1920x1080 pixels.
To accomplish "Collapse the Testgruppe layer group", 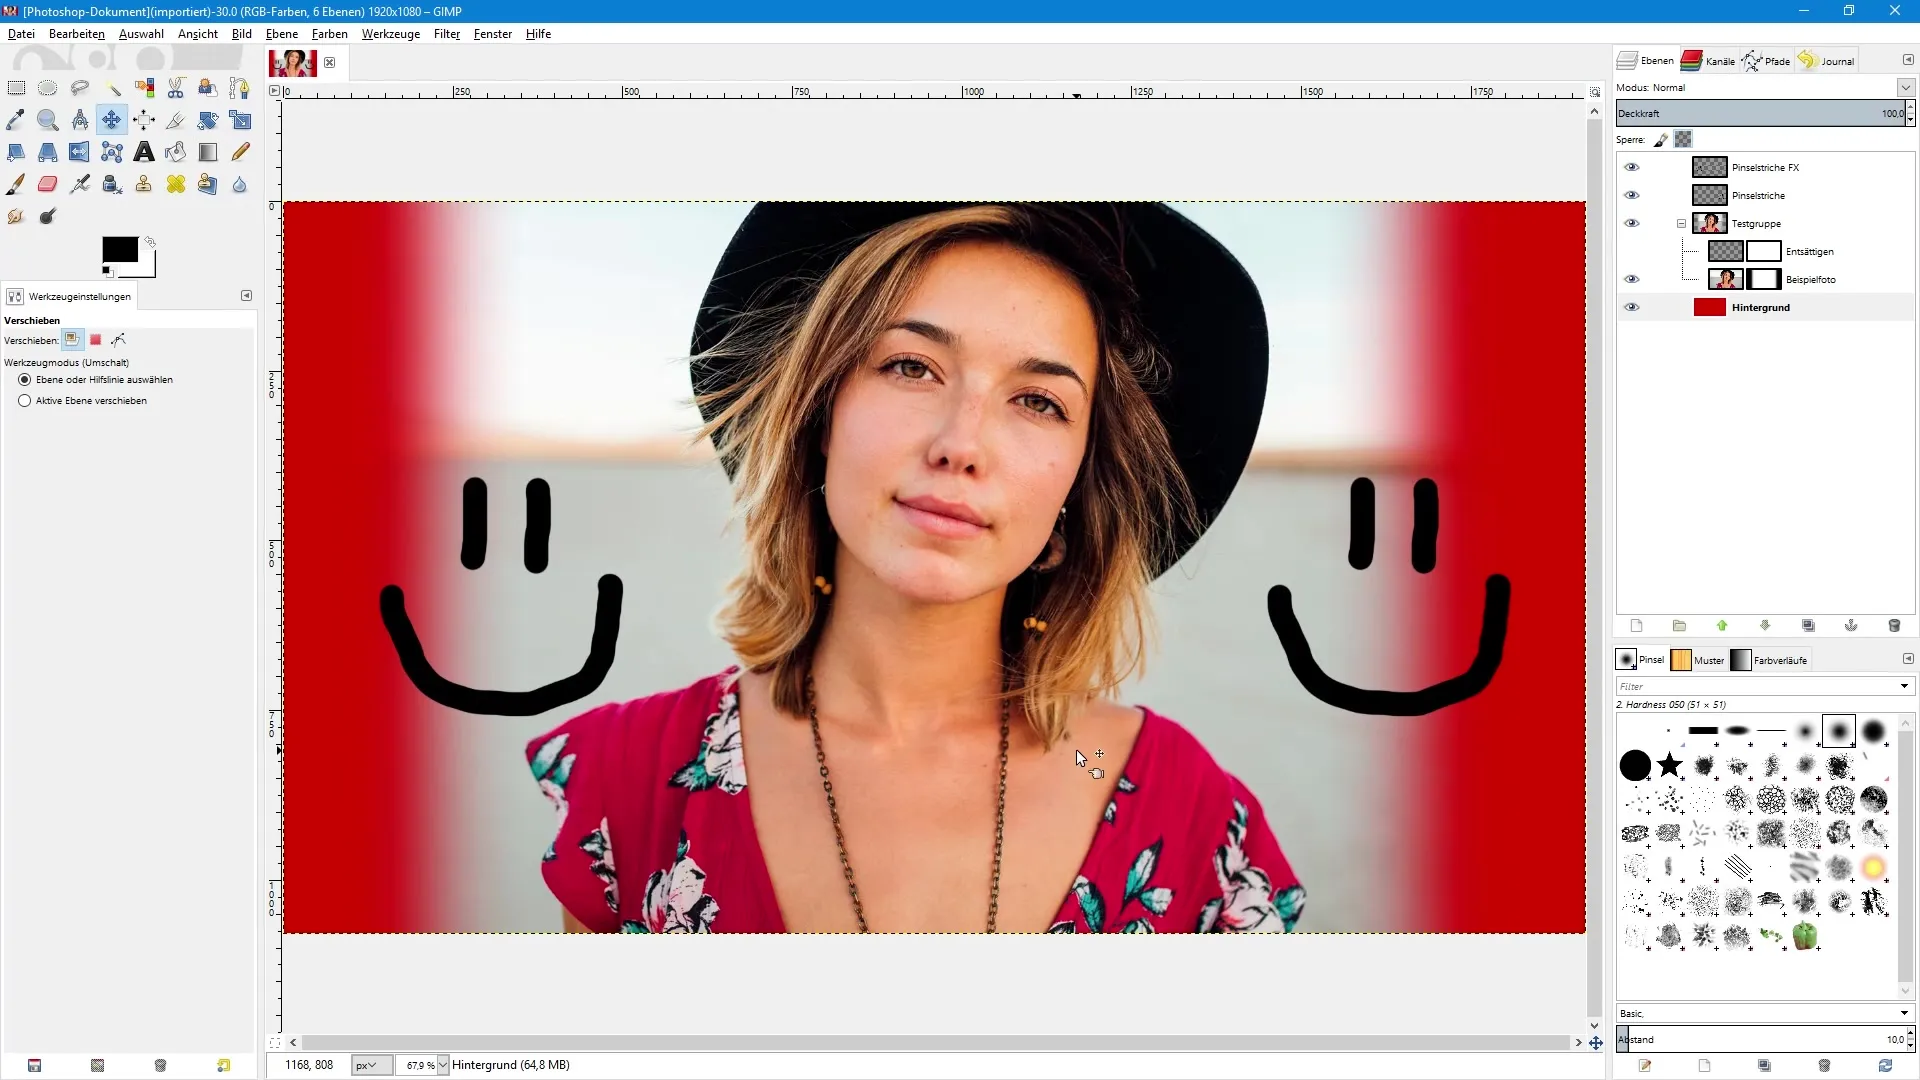I will 1681,224.
